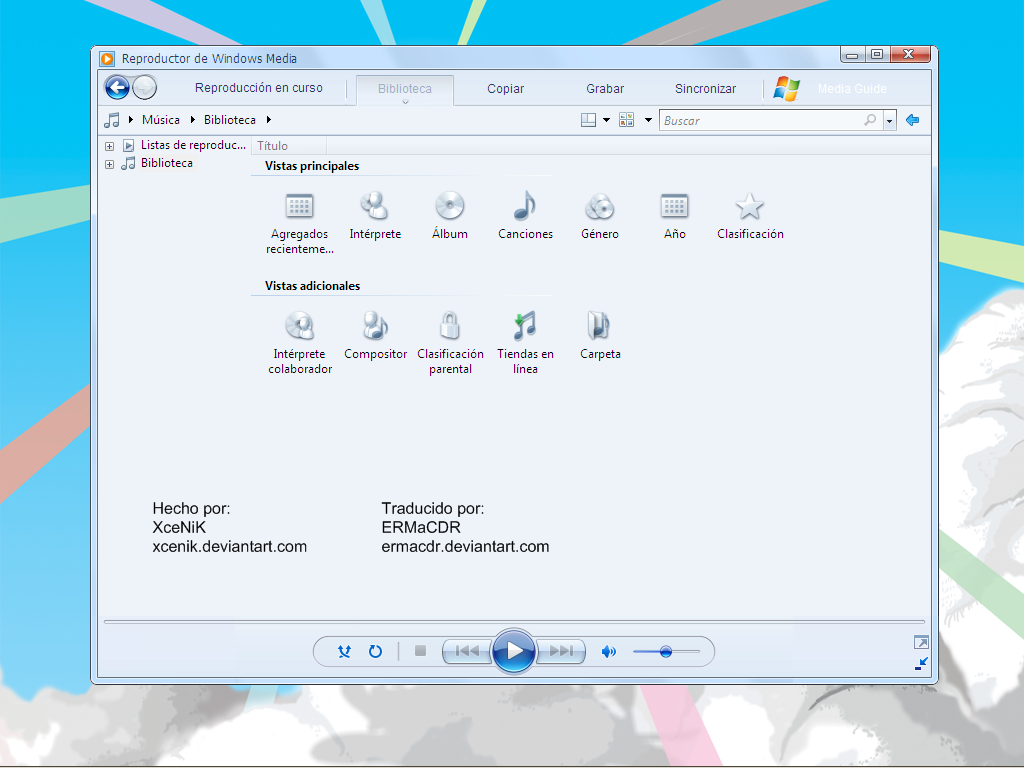The width and height of the screenshot is (1024, 768).
Task: Click the layout options icon
Action: click(x=588, y=120)
